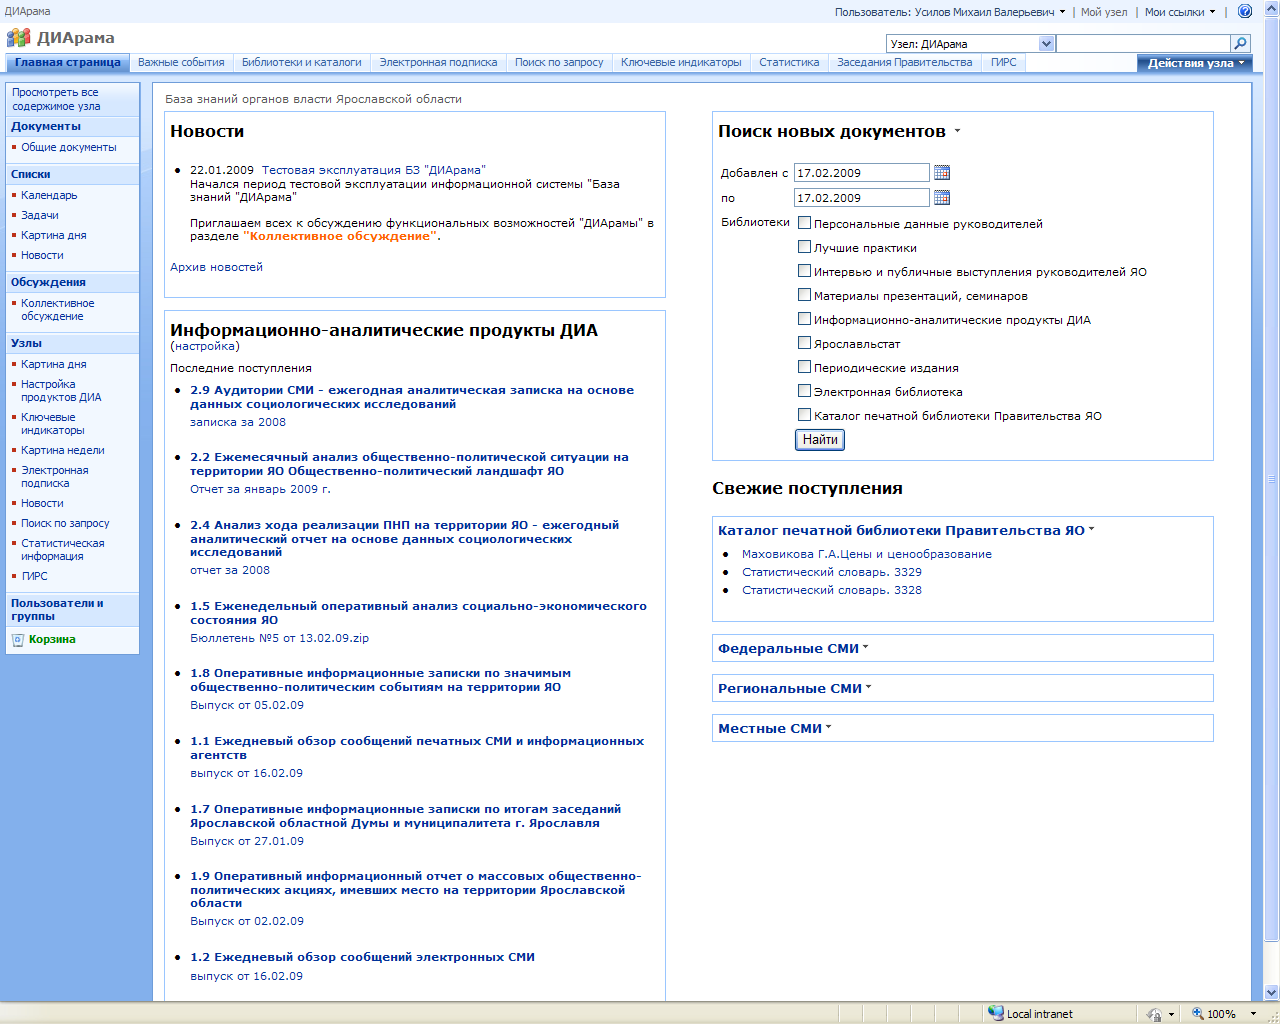
Task: Check the "Лучшие практики" library checkbox
Action: 804,247
